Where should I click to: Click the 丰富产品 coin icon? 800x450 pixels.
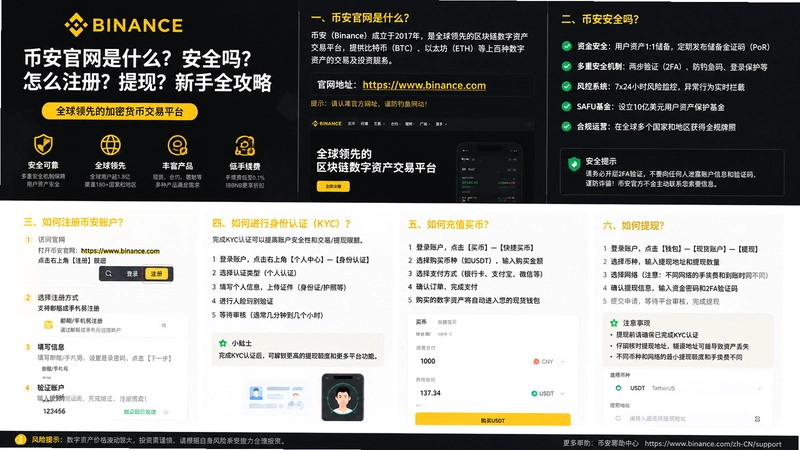[x=178, y=145]
